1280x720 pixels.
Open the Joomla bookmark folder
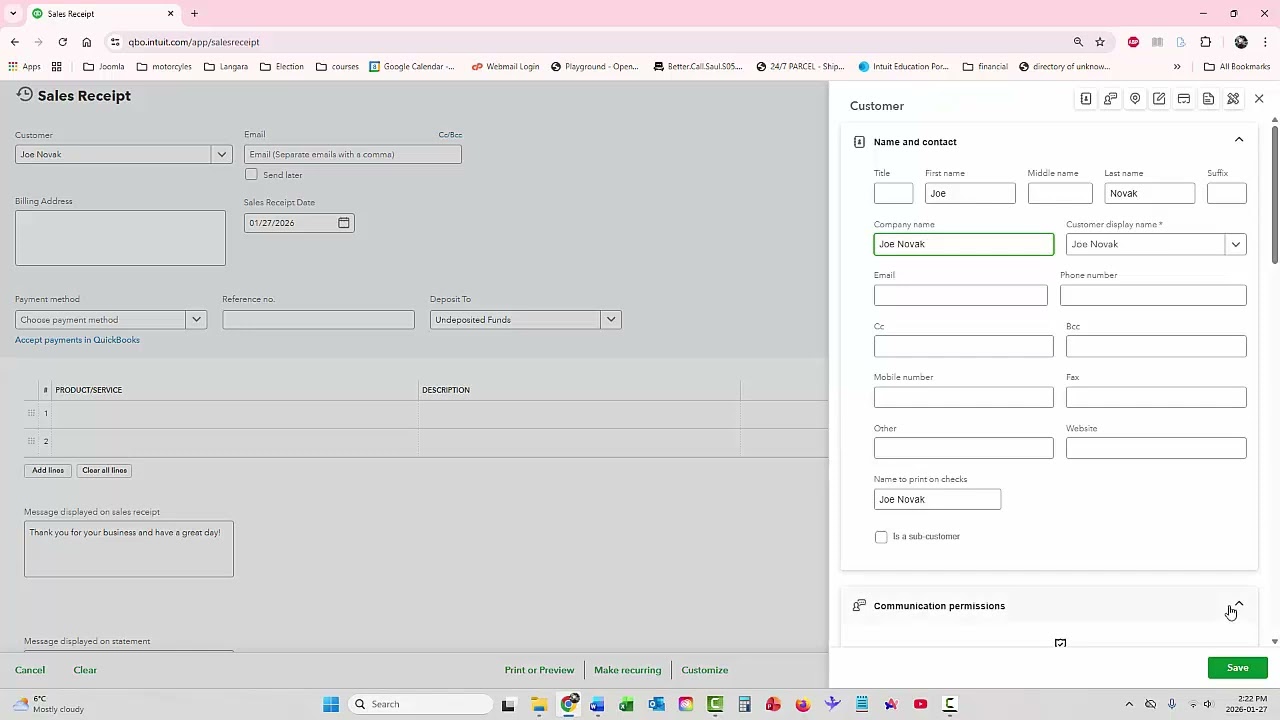point(104,67)
